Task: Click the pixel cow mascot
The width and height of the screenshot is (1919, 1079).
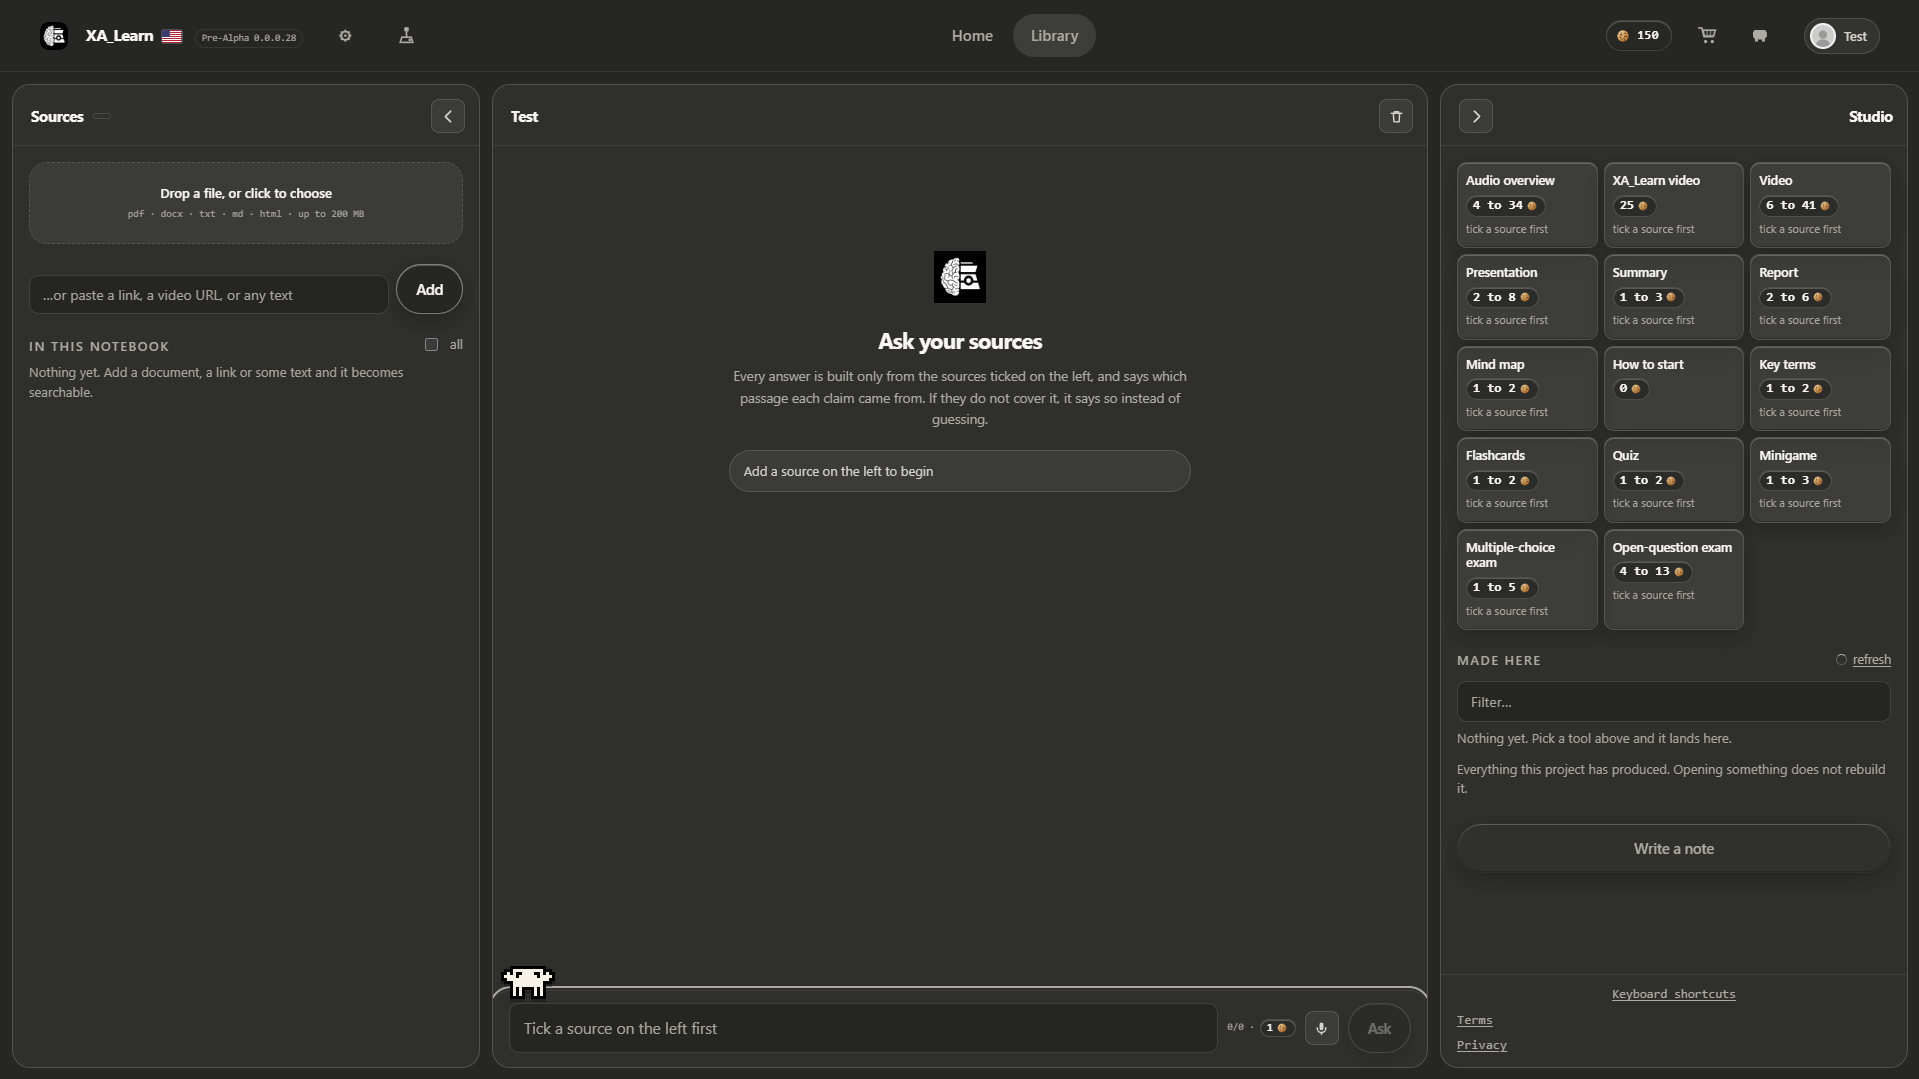Action: click(x=527, y=982)
